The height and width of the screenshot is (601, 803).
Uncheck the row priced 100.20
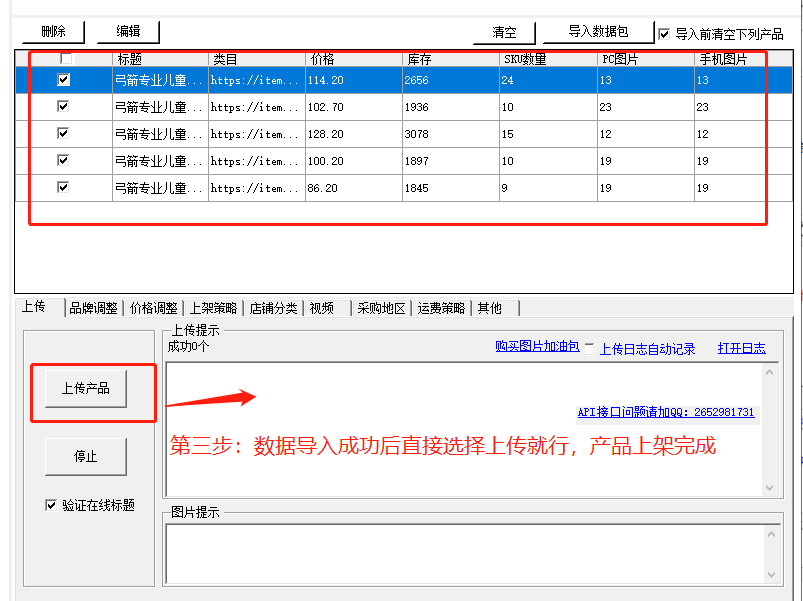click(x=63, y=161)
